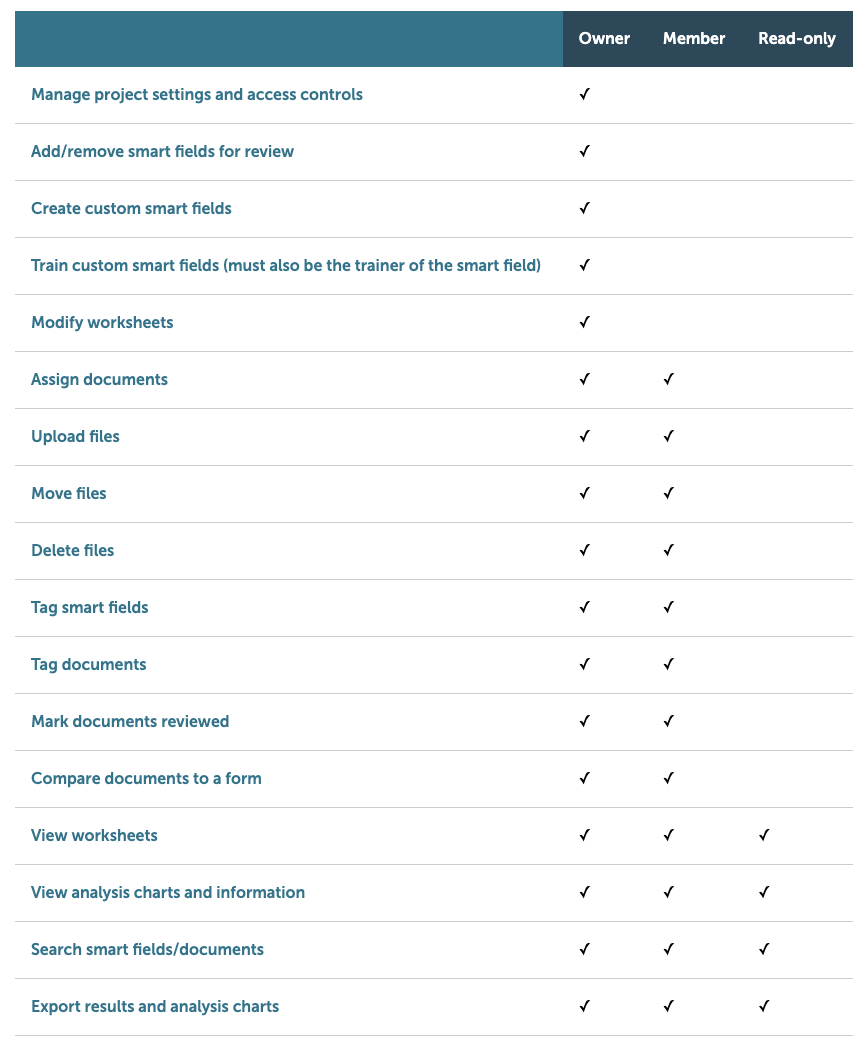Image resolution: width=866 pixels, height=1052 pixels.
Task: Click the "Add/remove smart fields for review" label
Action: pyautogui.click(x=162, y=151)
